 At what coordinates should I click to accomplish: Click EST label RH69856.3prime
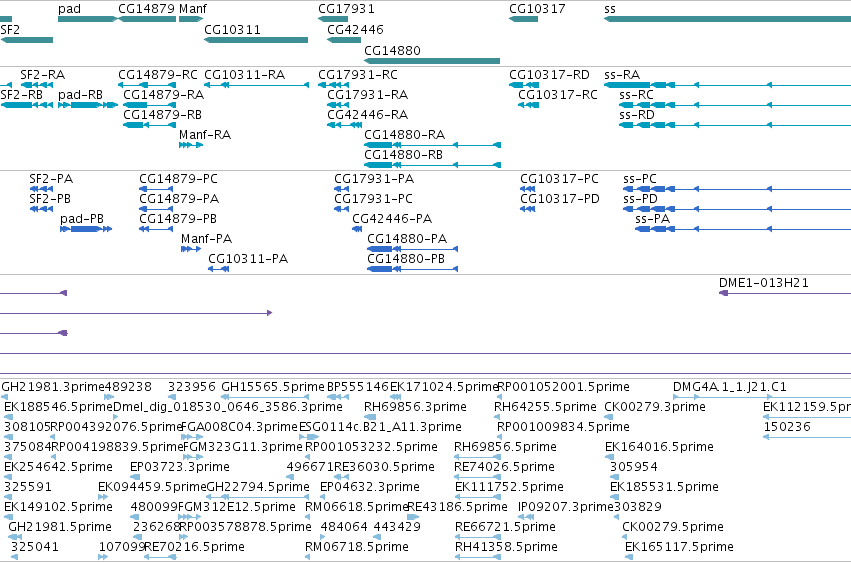415,407
